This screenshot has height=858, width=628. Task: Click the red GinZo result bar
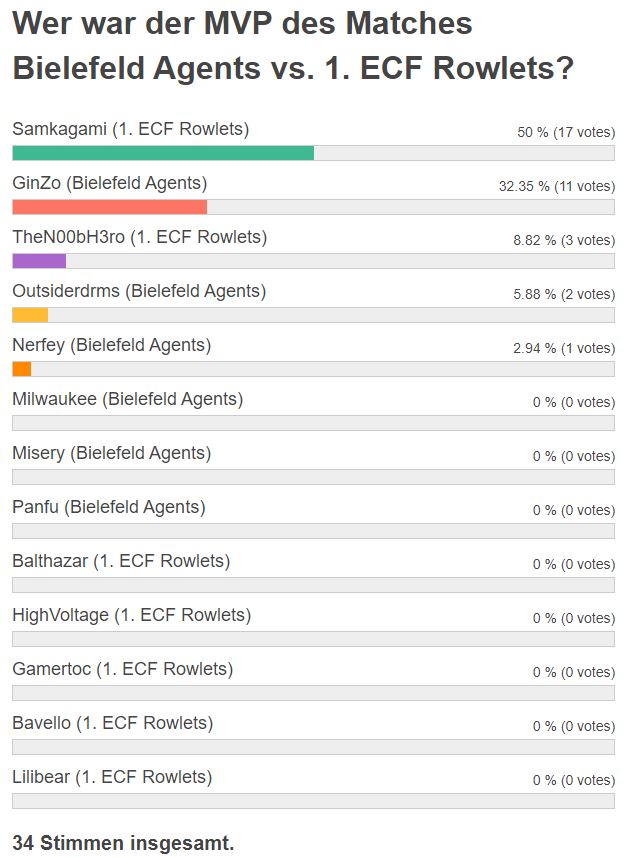tap(109, 207)
